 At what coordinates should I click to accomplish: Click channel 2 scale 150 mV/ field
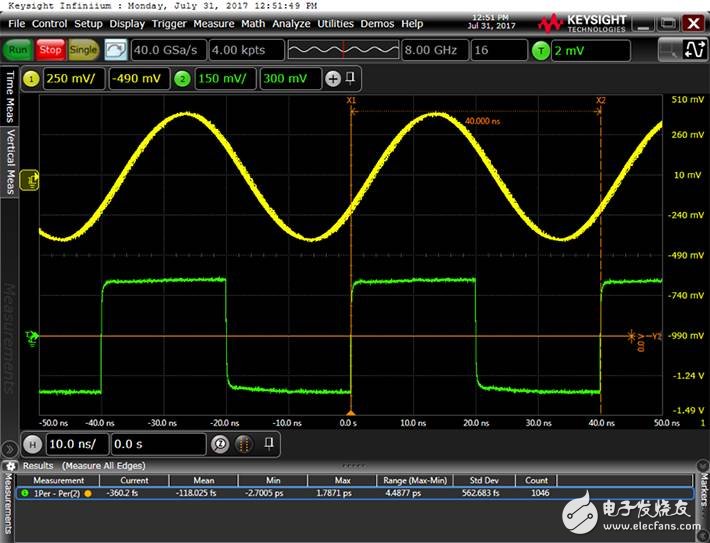coord(225,79)
